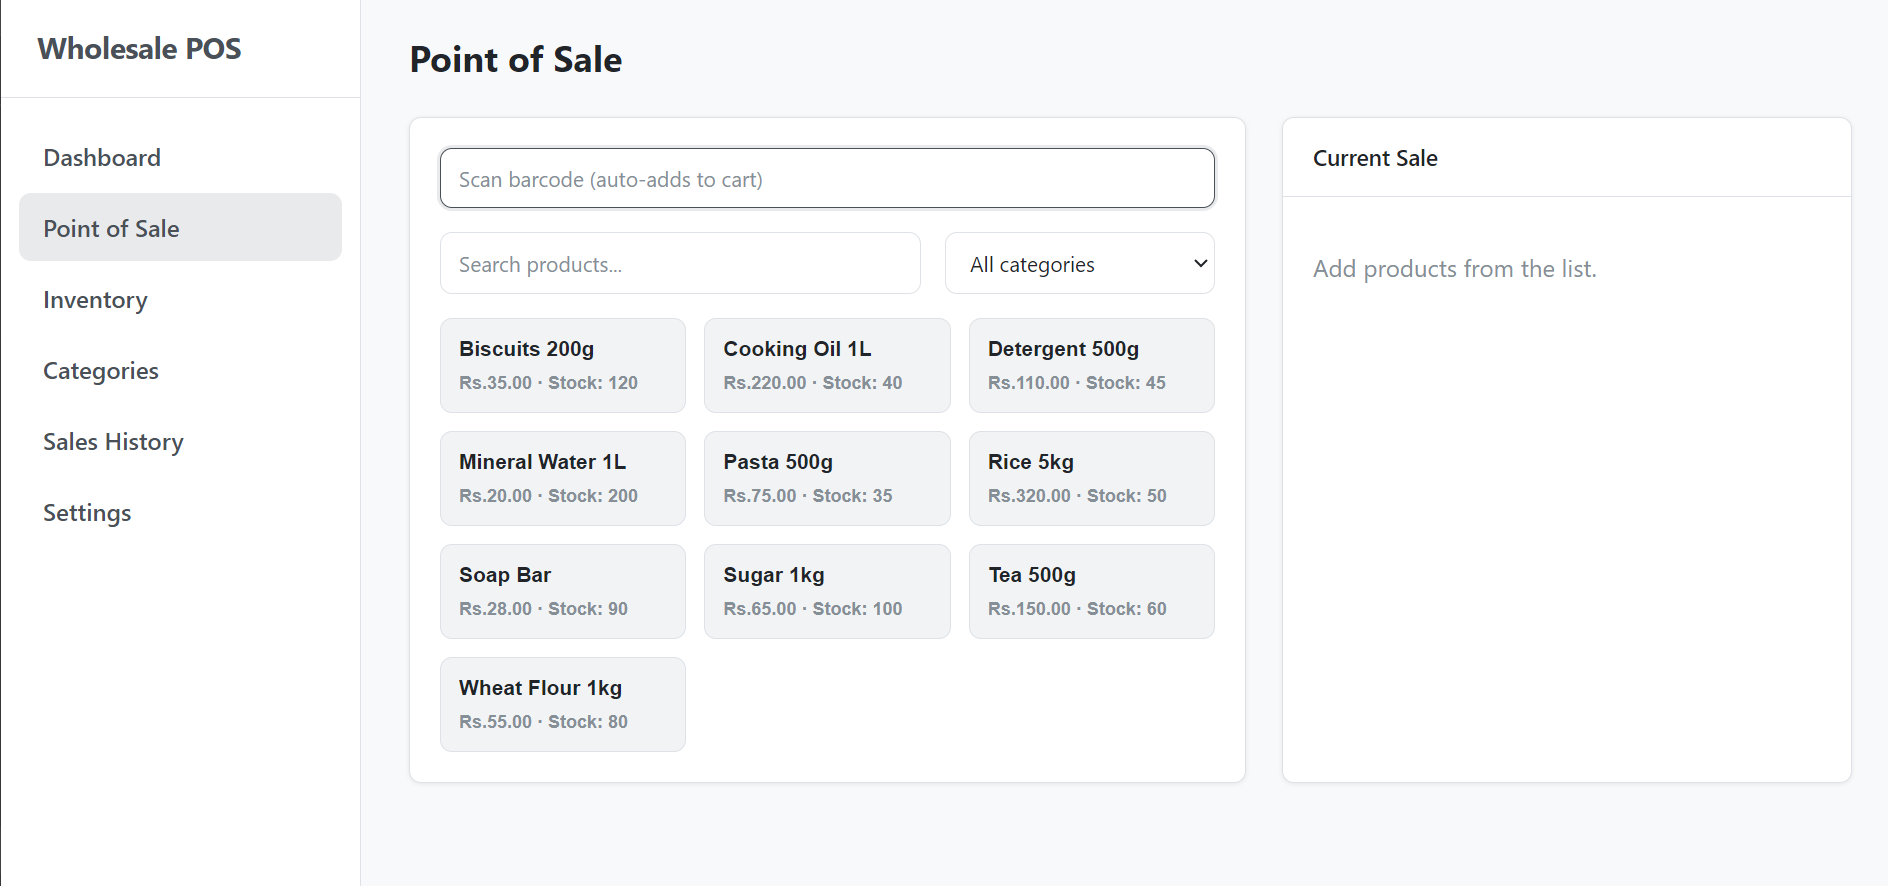This screenshot has height=886, width=1888.
Task: Select the Detergent 500g product card
Action: tap(1091, 366)
